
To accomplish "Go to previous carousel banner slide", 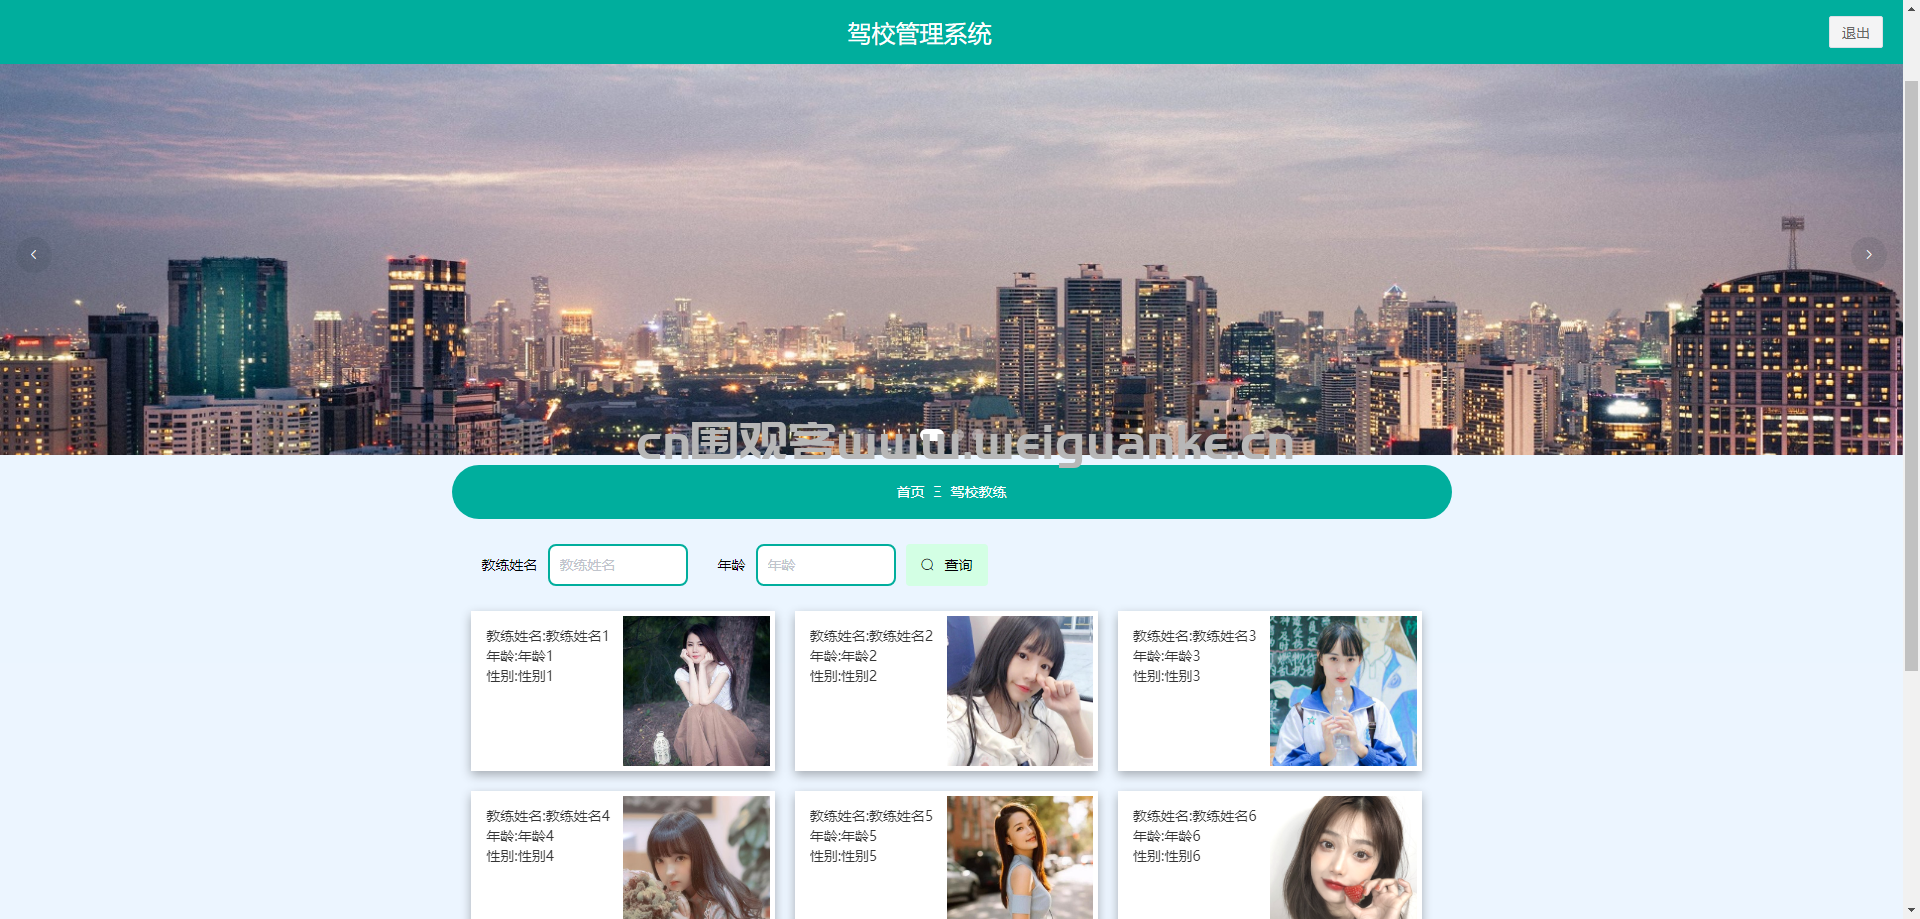I will (x=33, y=254).
